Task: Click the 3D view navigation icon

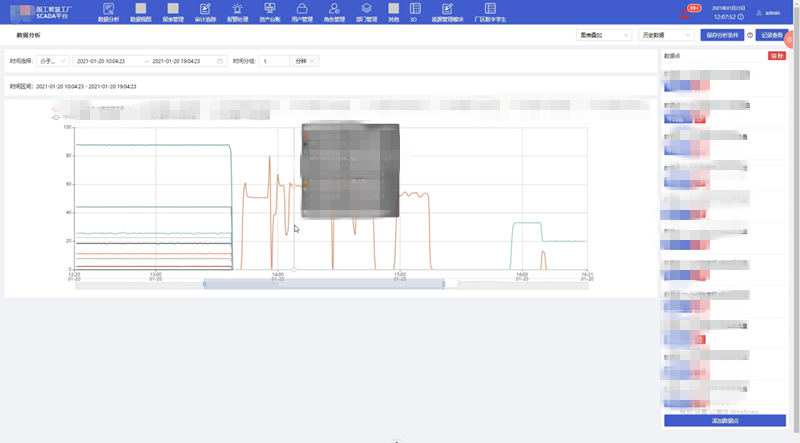Action: coord(414,11)
